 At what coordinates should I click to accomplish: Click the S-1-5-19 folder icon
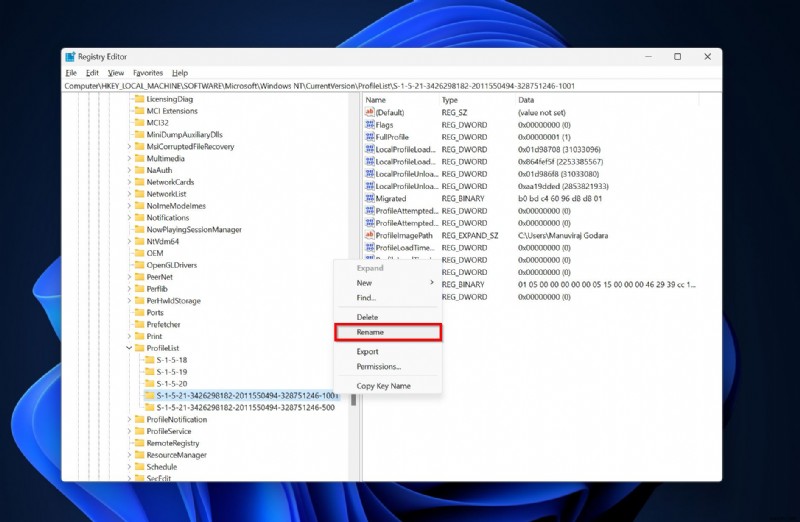coord(149,371)
